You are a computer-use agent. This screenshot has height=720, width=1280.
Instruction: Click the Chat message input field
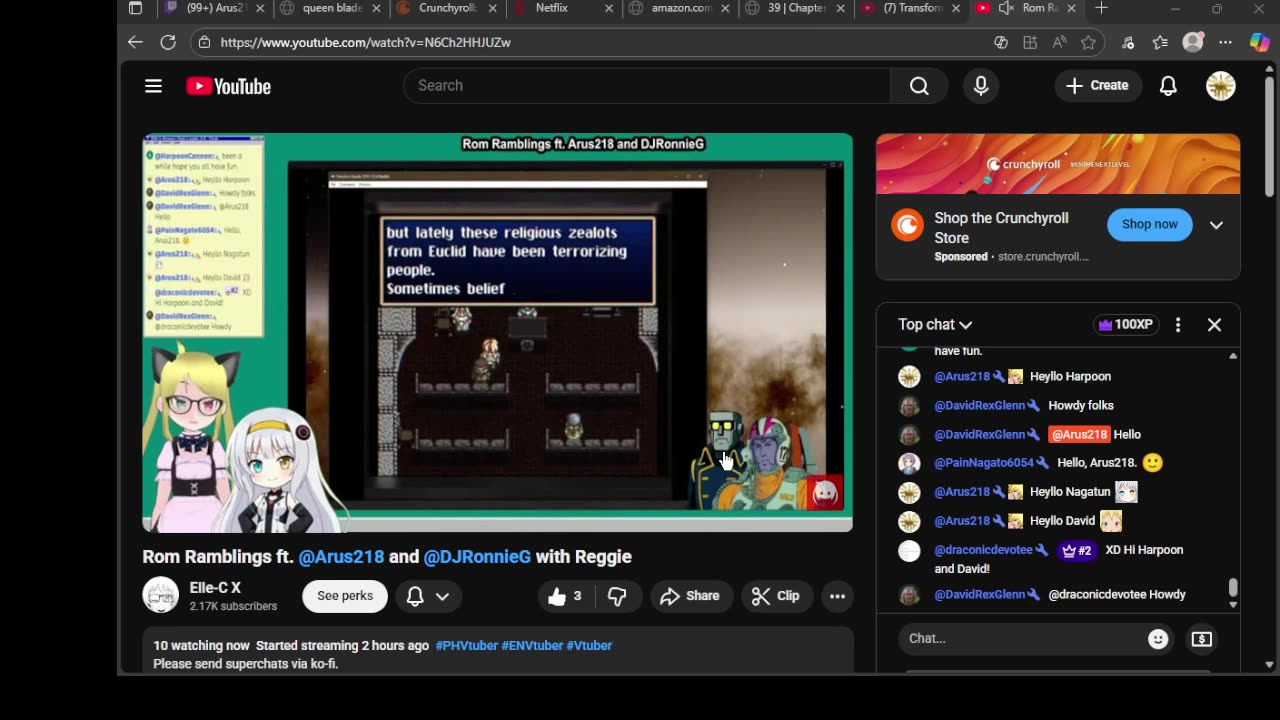click(x=1021, y=639)
